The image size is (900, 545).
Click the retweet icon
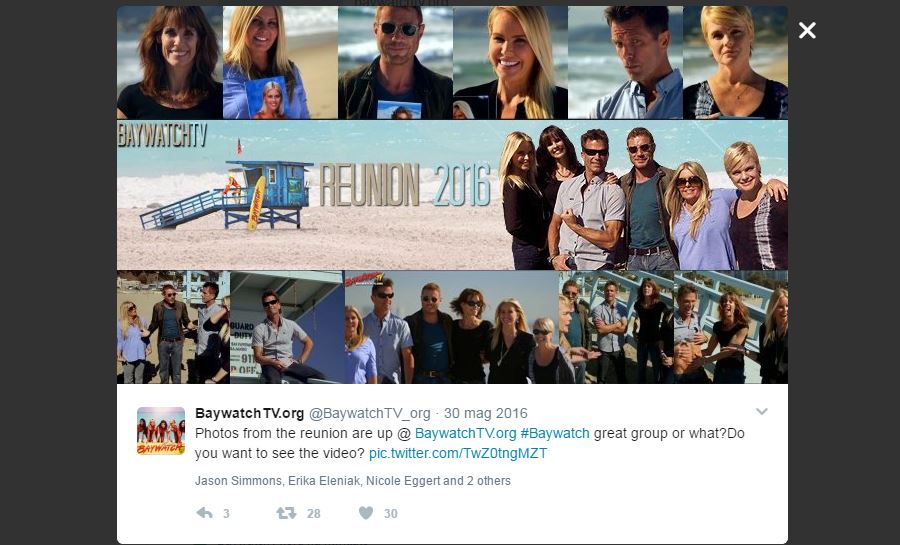tap(286, 513)
